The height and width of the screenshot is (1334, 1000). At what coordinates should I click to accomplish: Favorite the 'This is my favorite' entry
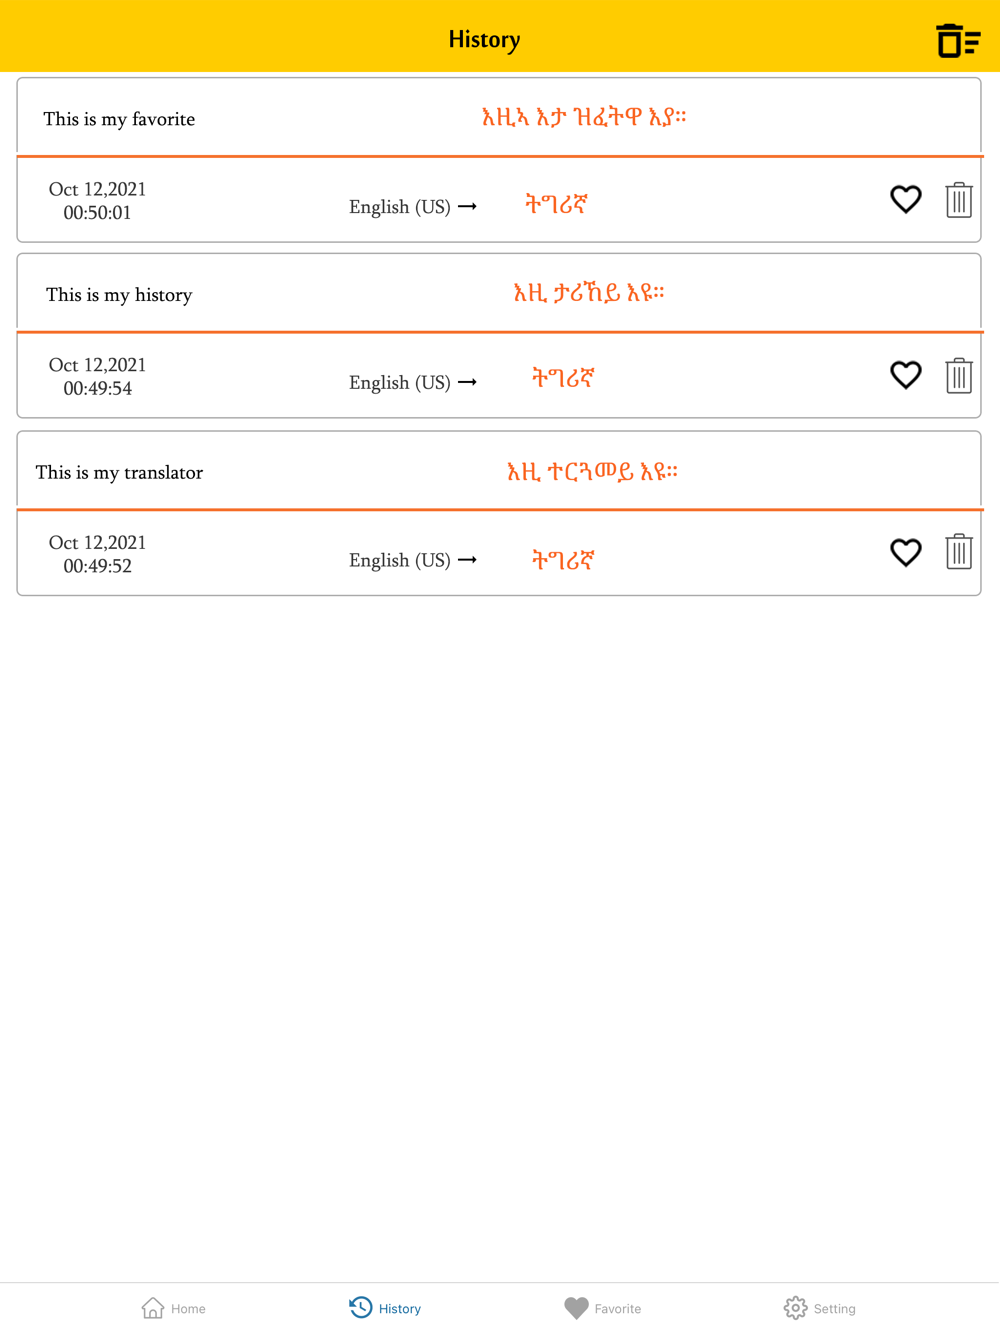pyautogui.click(x=905, y=200)
